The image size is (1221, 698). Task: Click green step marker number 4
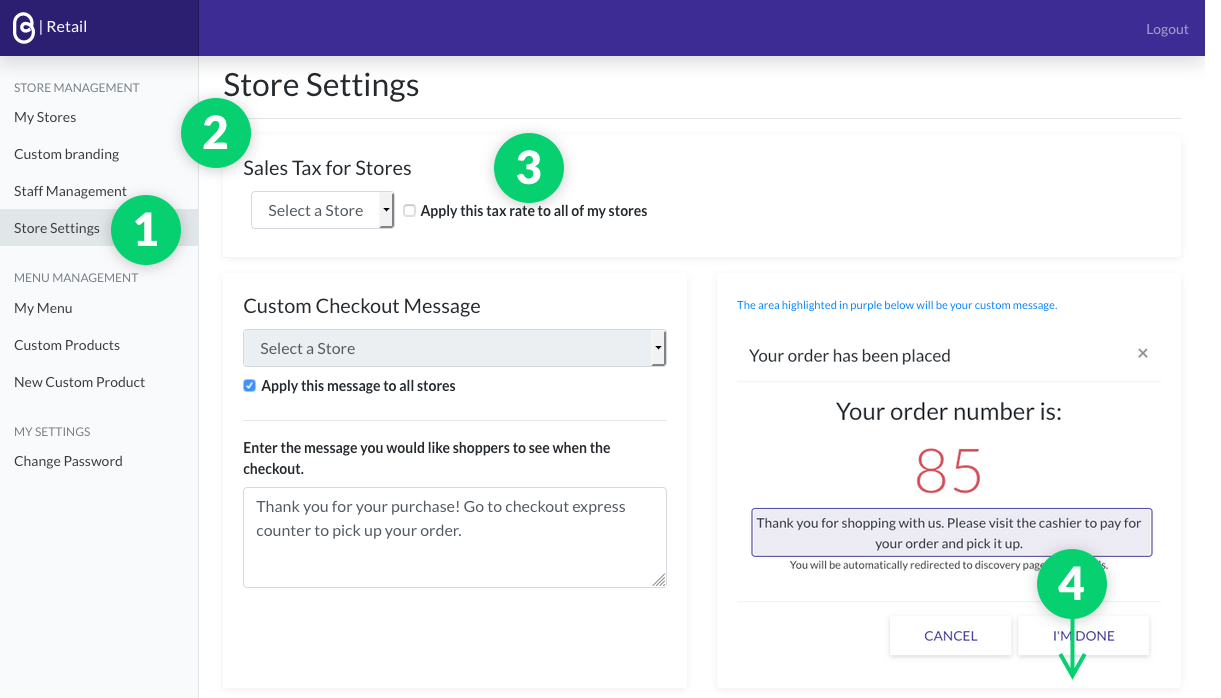(1072, 584)
